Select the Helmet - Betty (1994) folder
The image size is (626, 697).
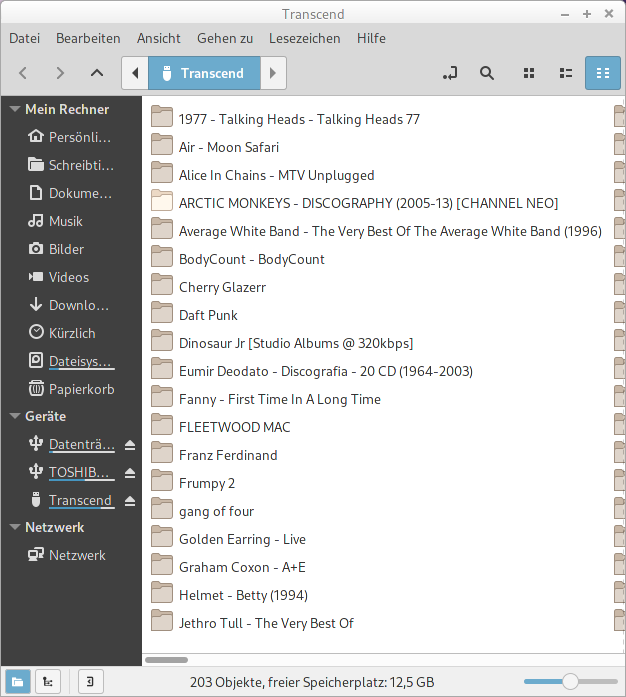(229, 595)
